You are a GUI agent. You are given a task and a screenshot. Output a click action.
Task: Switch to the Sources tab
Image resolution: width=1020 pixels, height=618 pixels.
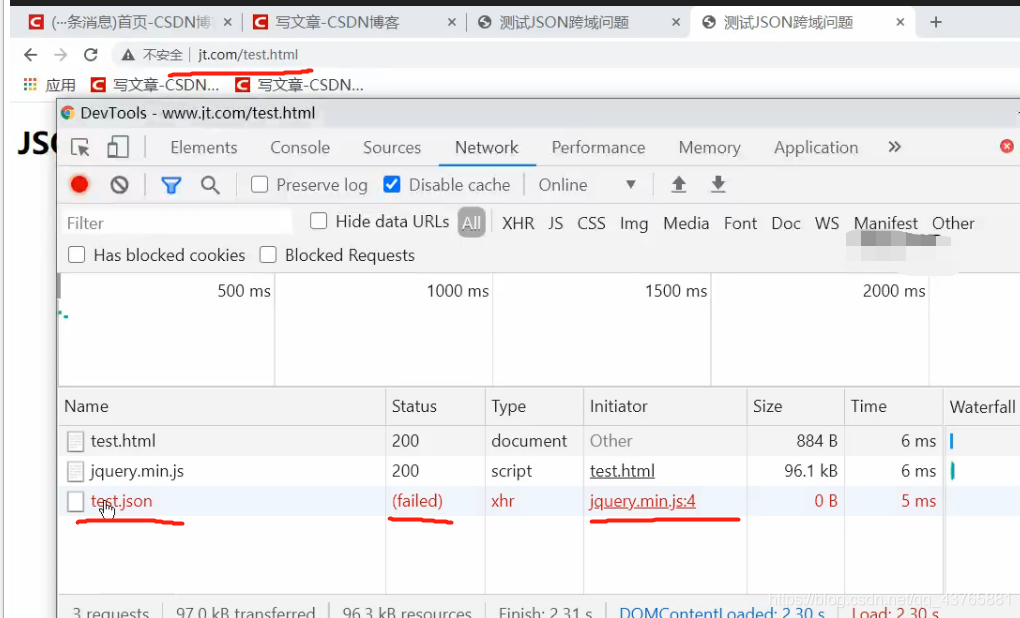coord(392,148)
